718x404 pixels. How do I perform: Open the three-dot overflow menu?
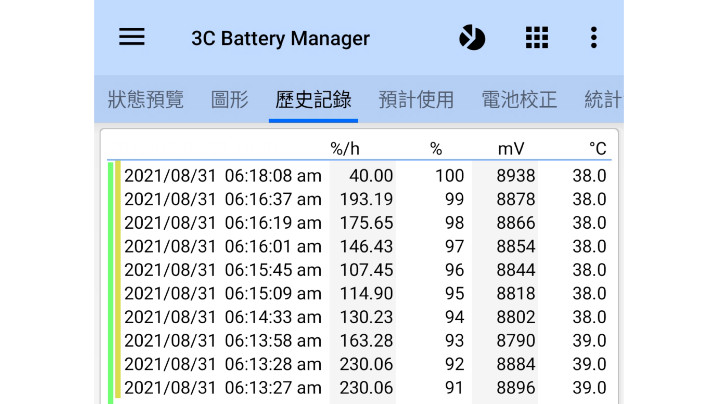click(x=593, y=37)
